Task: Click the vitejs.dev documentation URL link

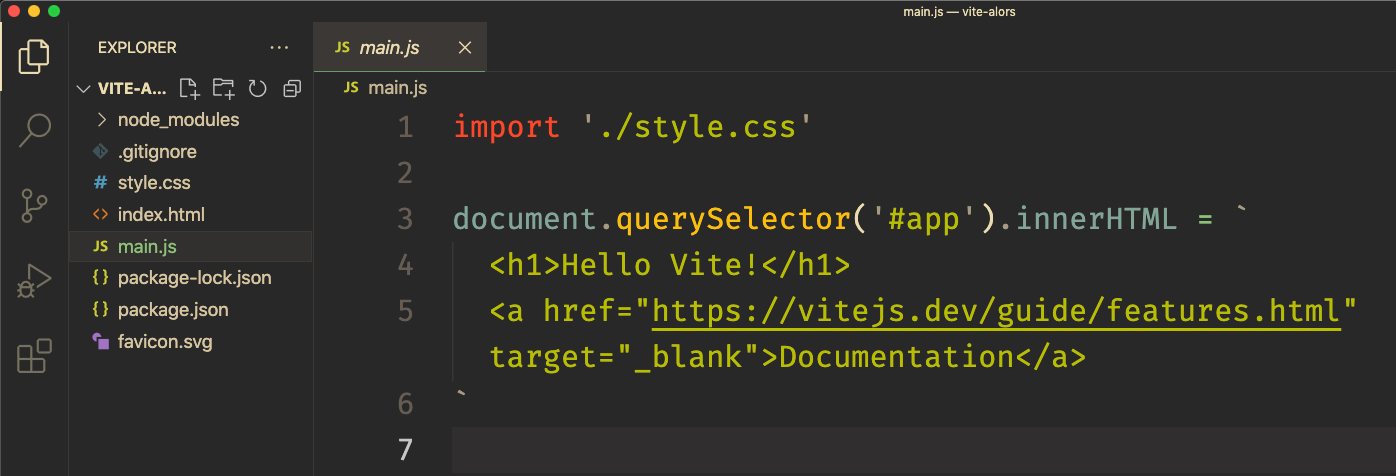Action: 995,311
